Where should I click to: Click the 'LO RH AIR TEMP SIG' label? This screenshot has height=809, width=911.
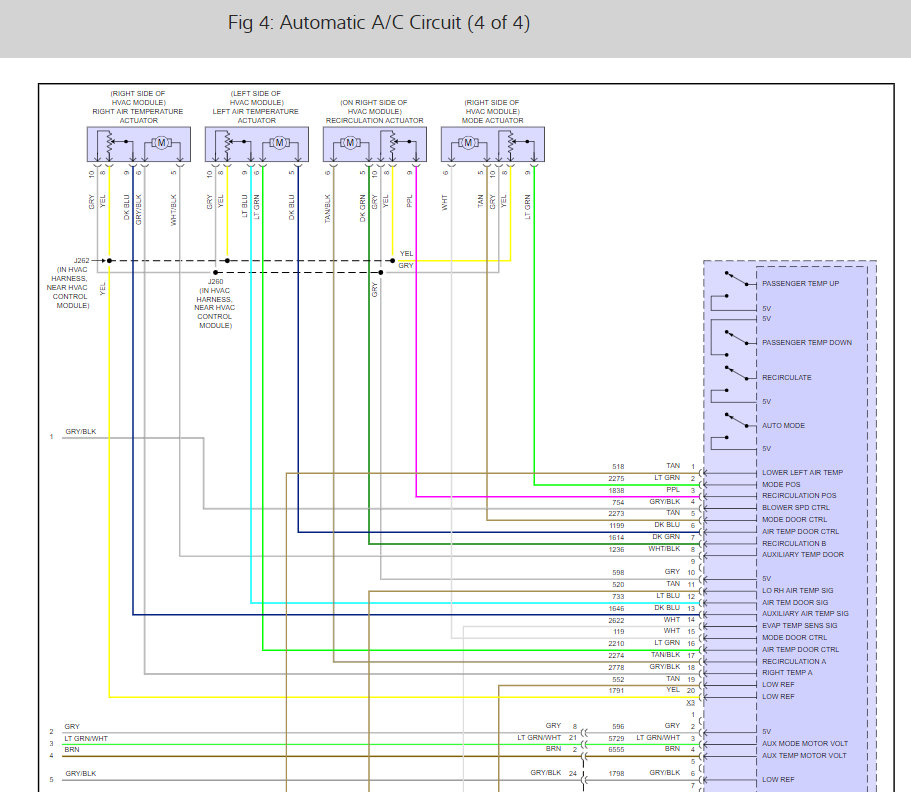pos(797,590)
